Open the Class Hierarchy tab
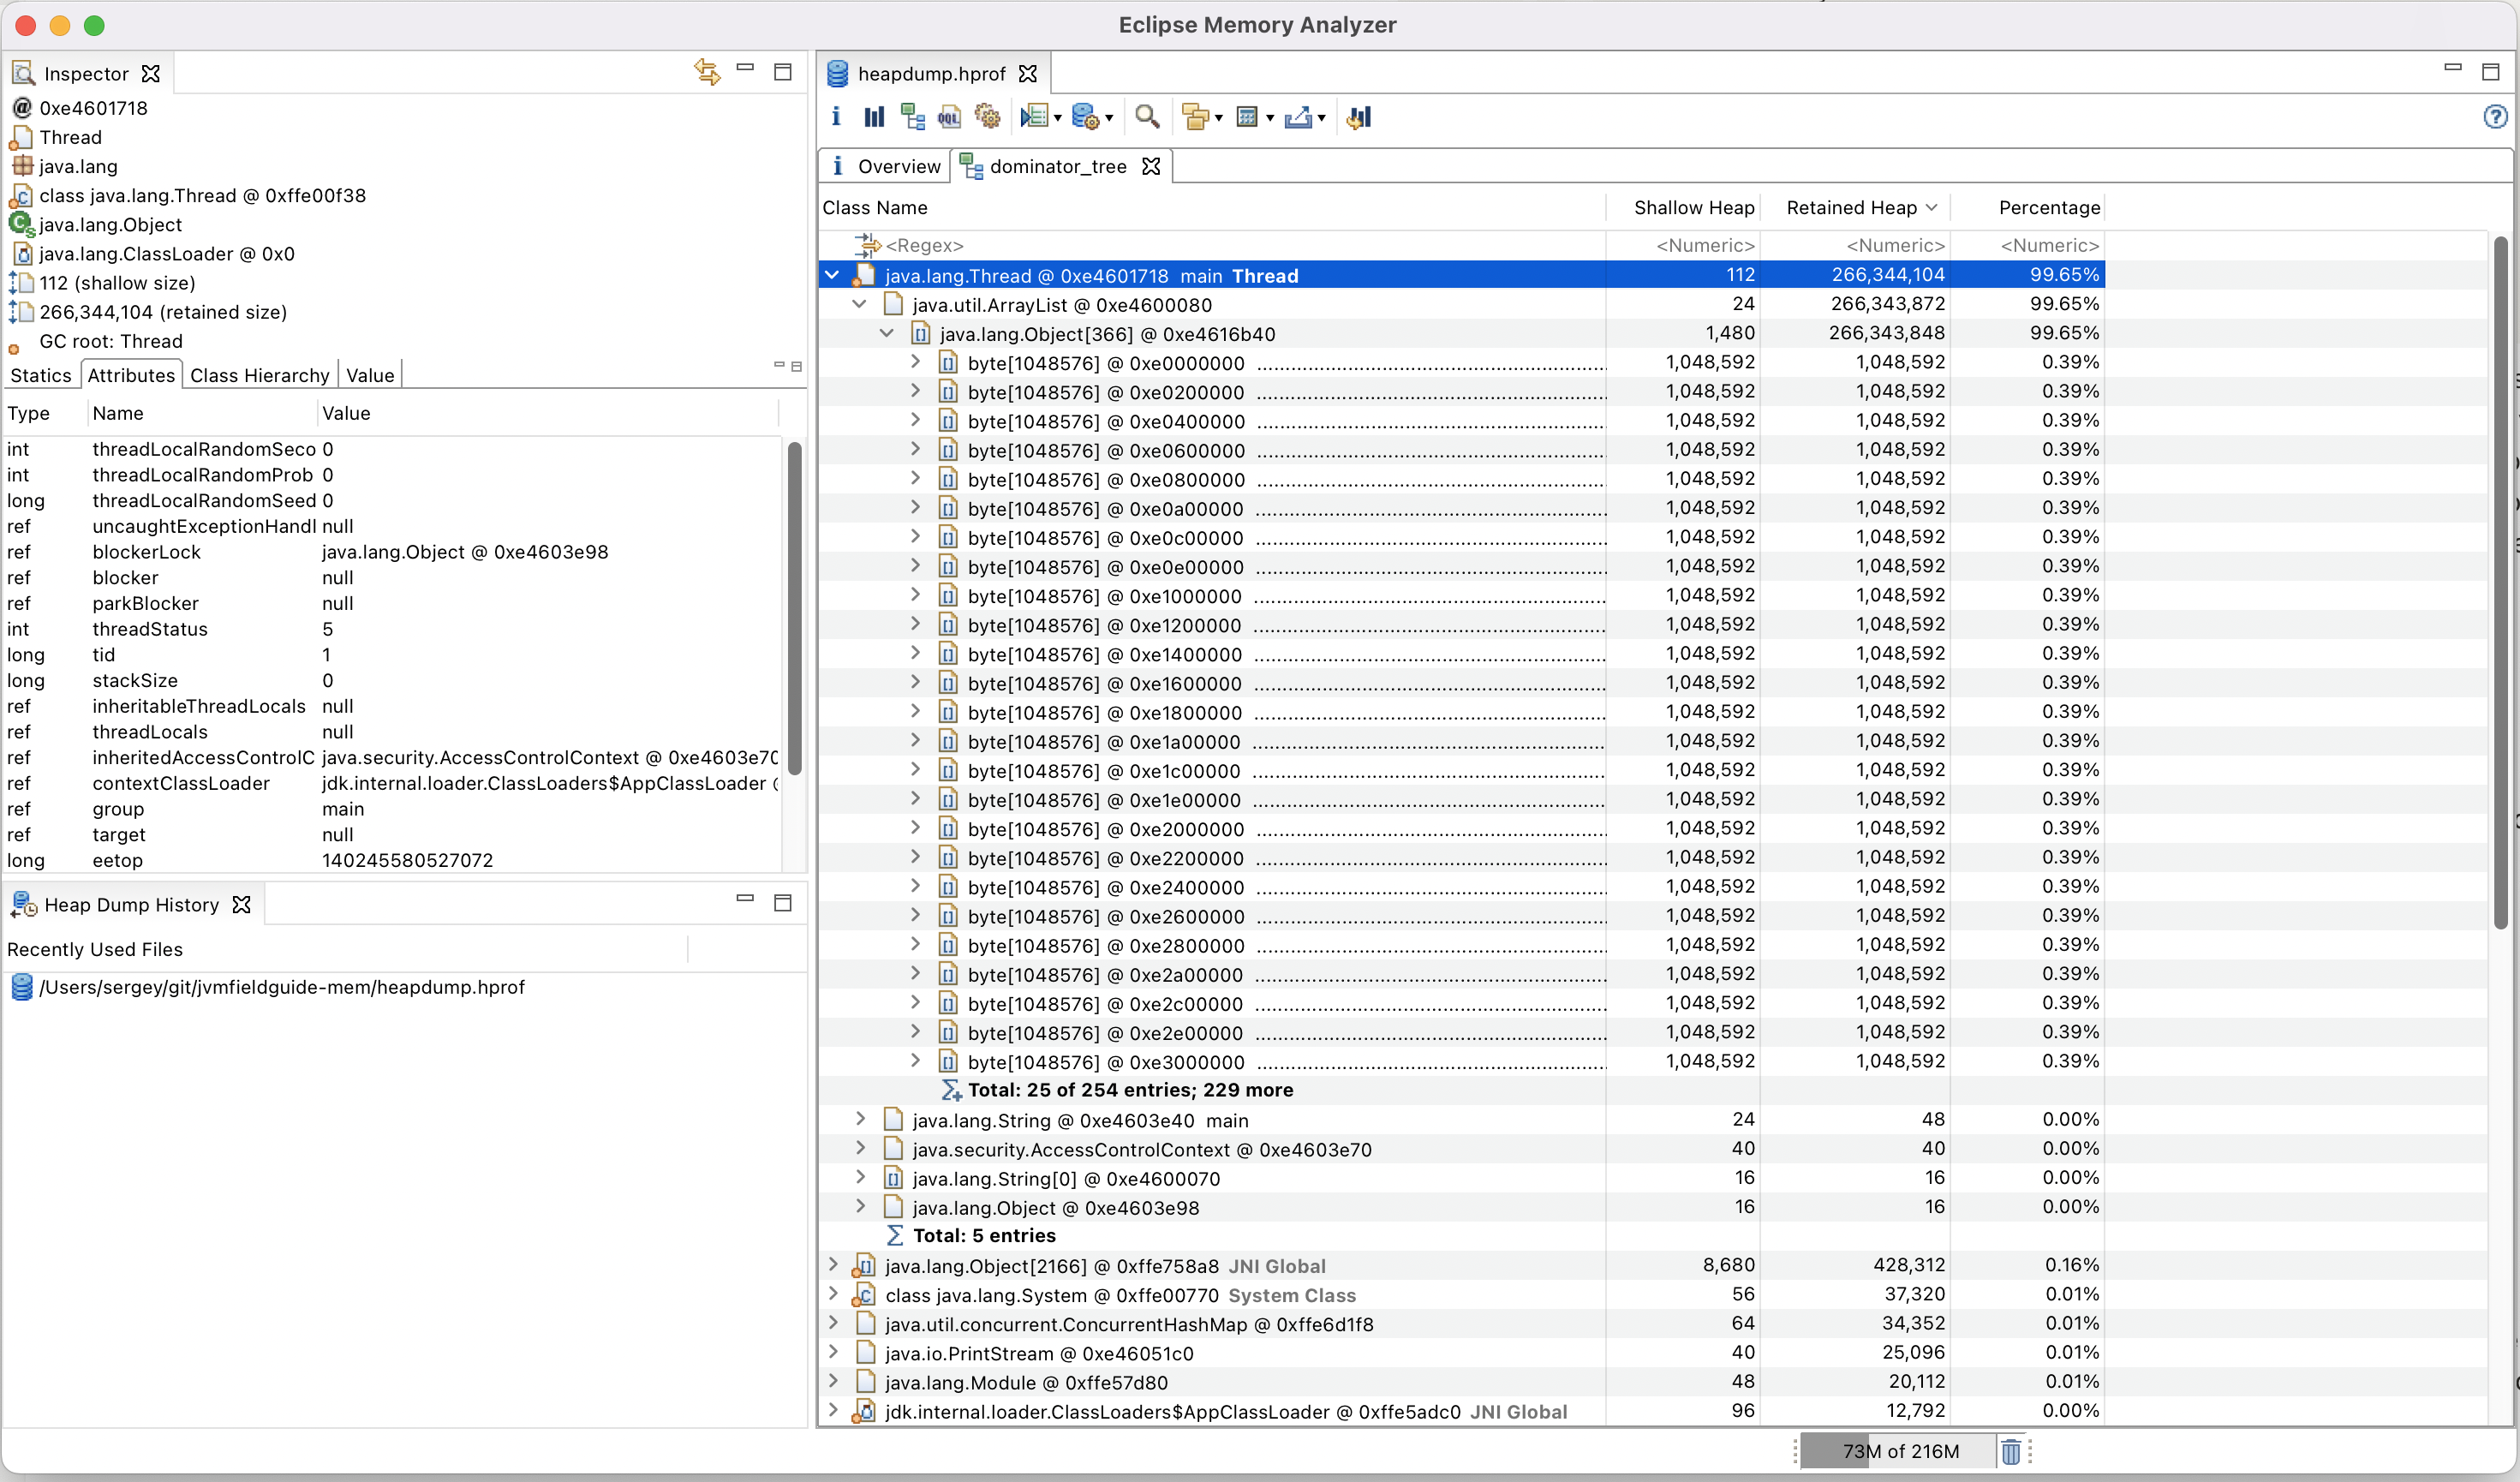Image resolution: width=2520 pixels, height=1482 pixels. (260, 375)
